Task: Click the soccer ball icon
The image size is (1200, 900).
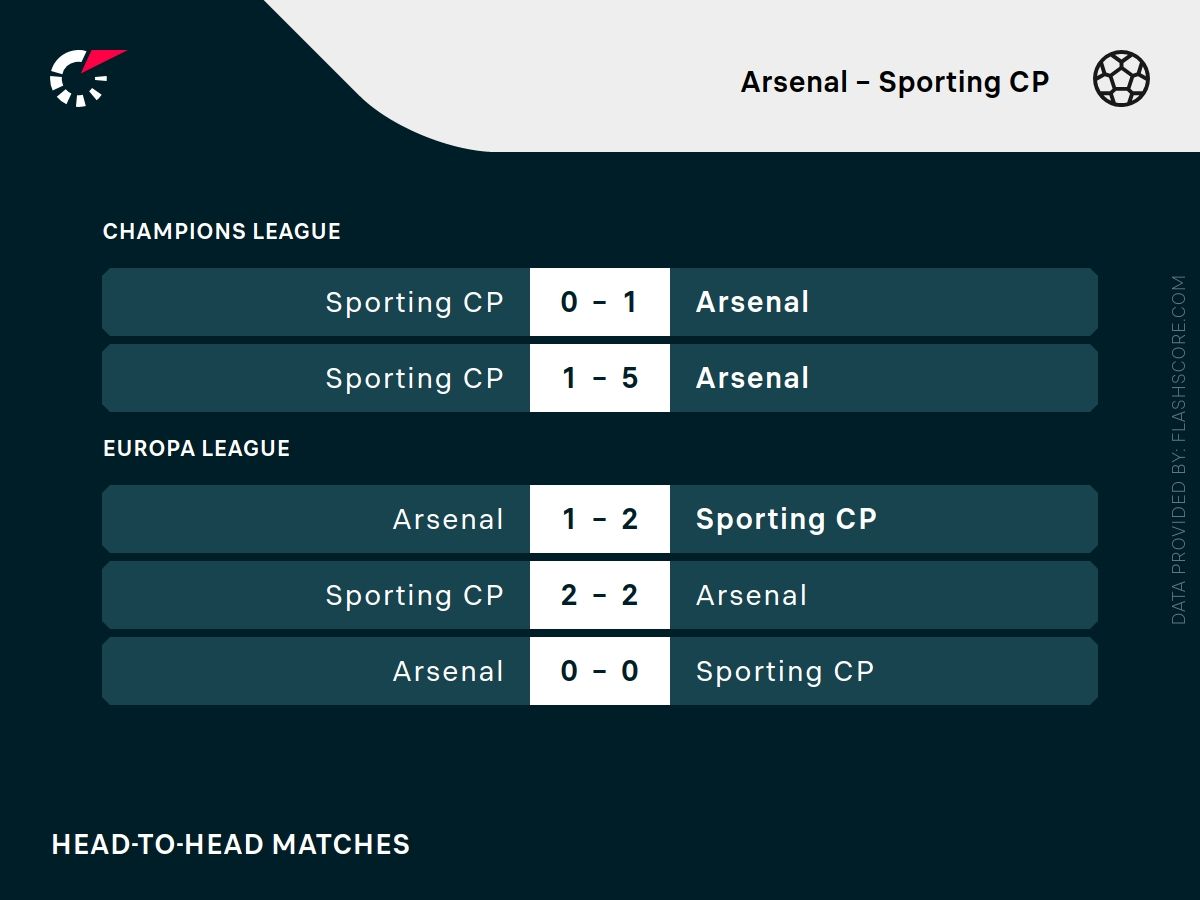Action: pyautogui.click(x=1121, y=79)
